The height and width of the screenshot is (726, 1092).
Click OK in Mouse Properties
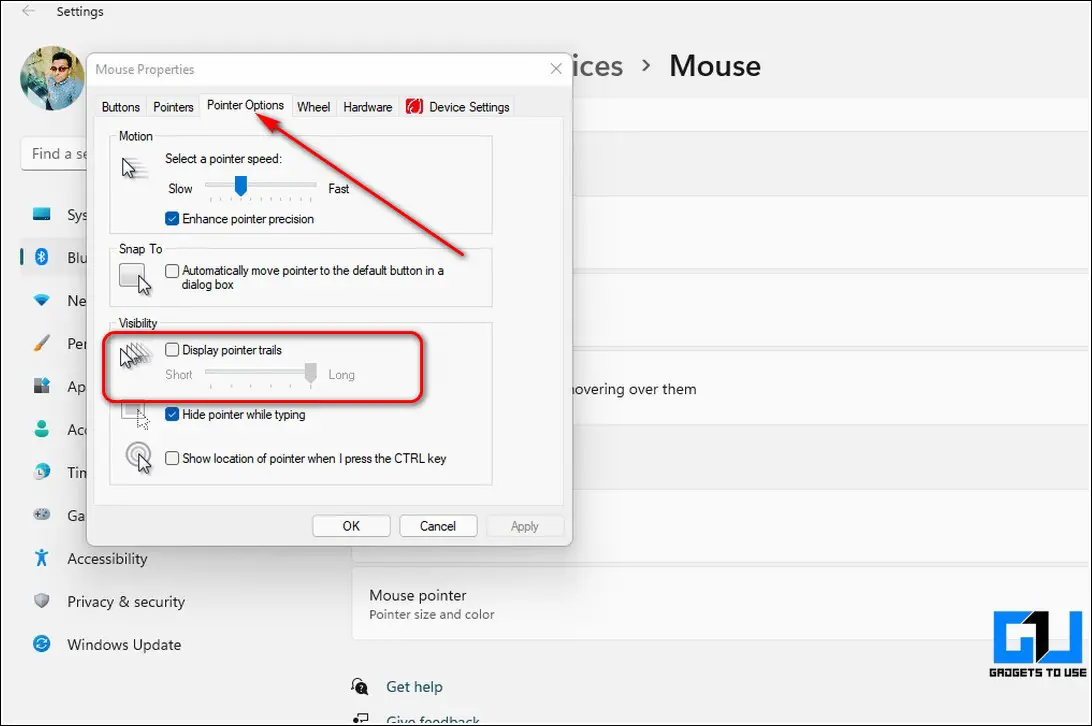click(x=351, y=526)
